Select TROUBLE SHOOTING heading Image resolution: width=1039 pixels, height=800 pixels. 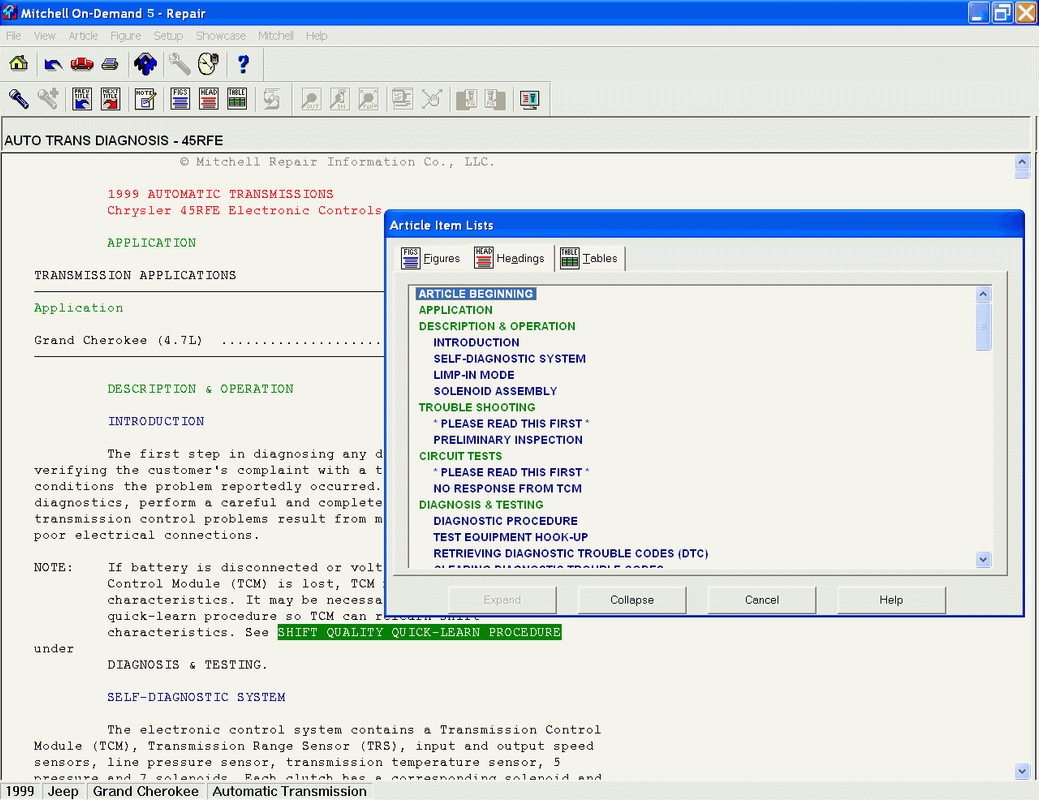pos(477,408)
